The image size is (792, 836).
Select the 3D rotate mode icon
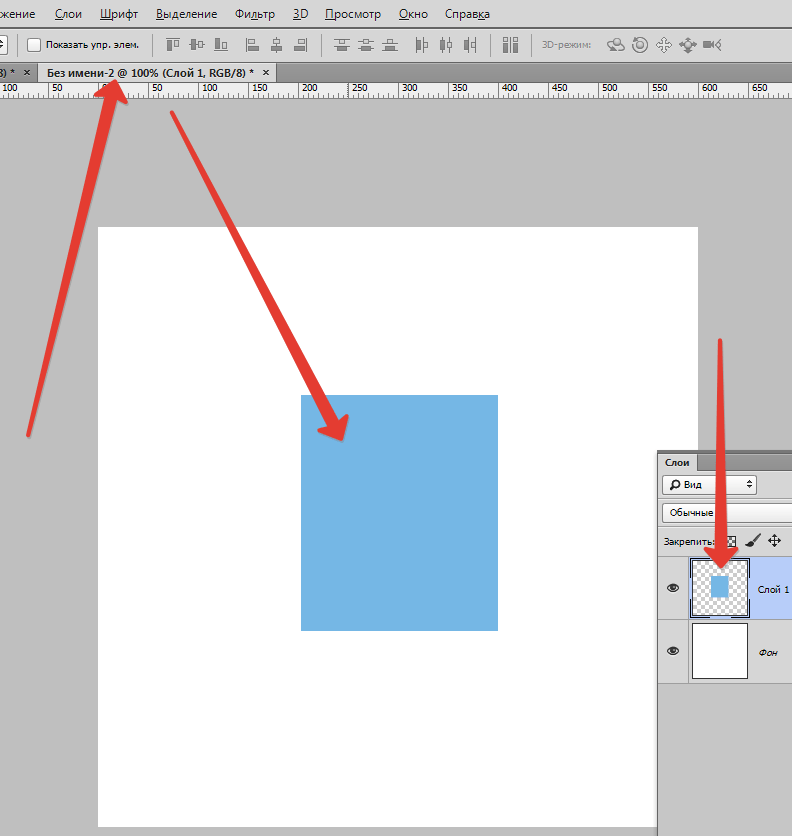point(616,45)
